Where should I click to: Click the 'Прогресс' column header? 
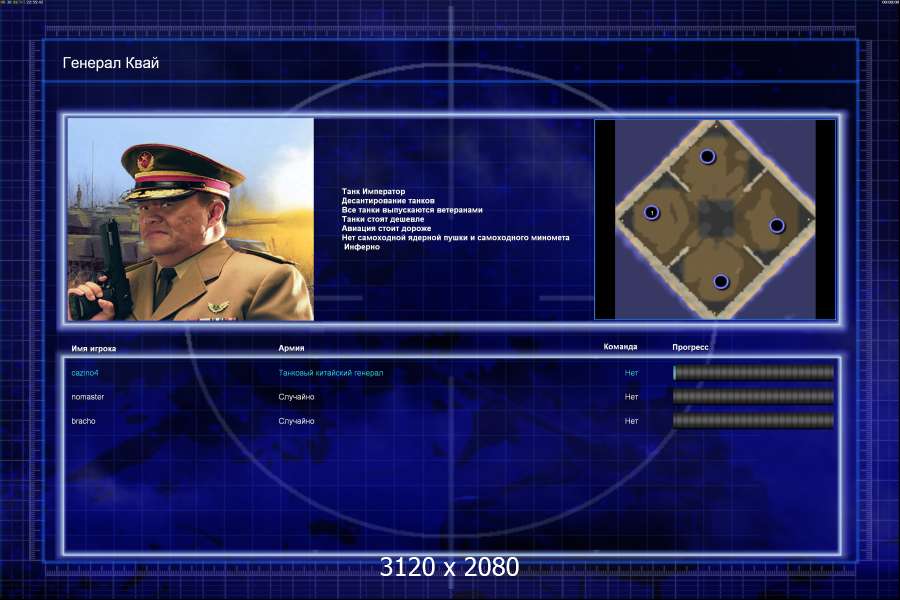coord(690,347)
